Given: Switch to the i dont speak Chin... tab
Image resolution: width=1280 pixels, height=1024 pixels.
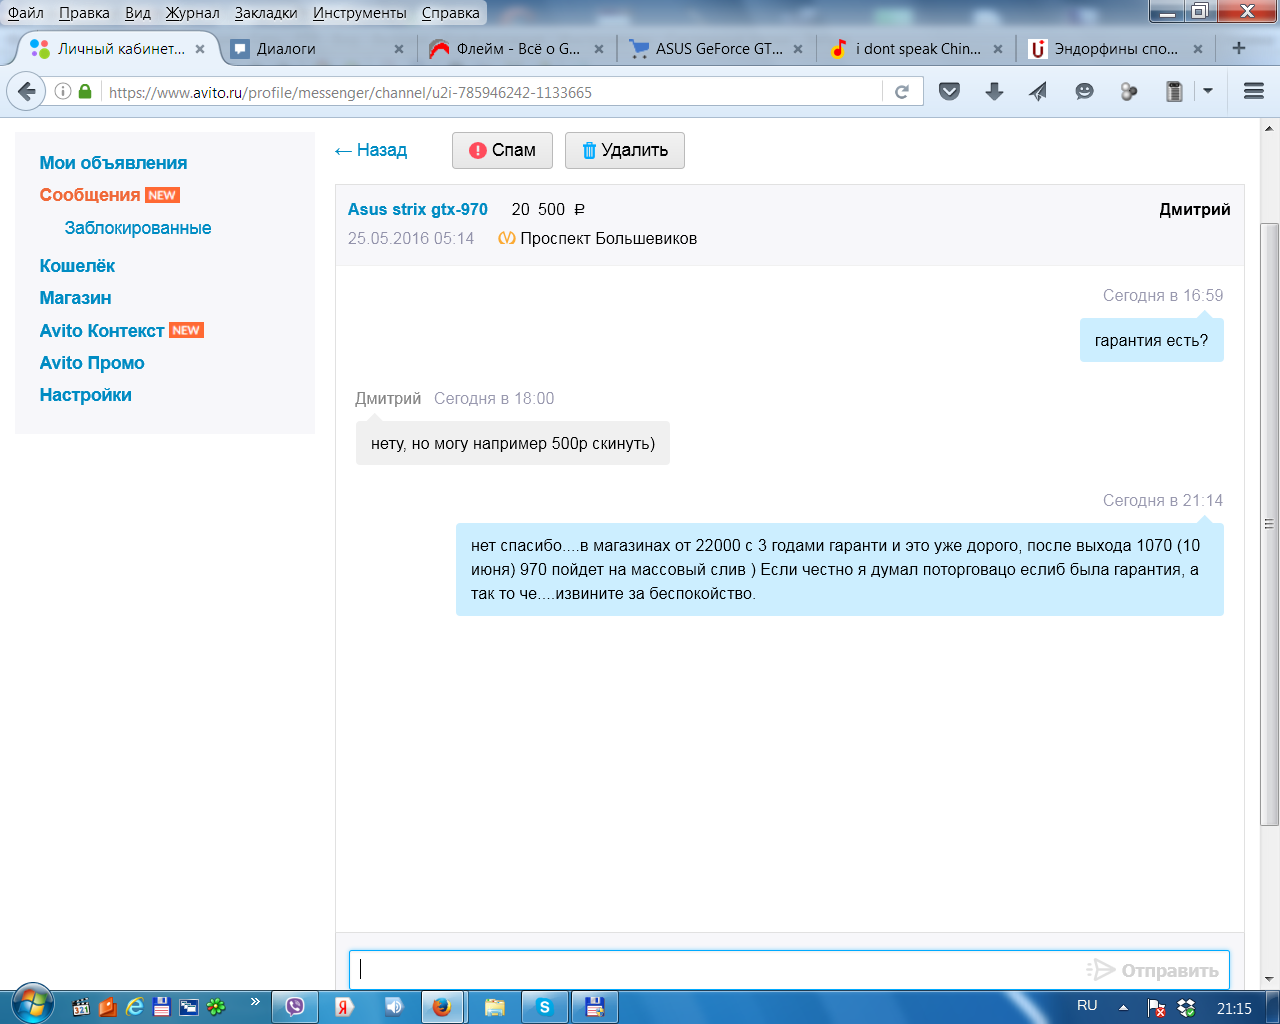Looking at the screenshot, I should 916,49.
